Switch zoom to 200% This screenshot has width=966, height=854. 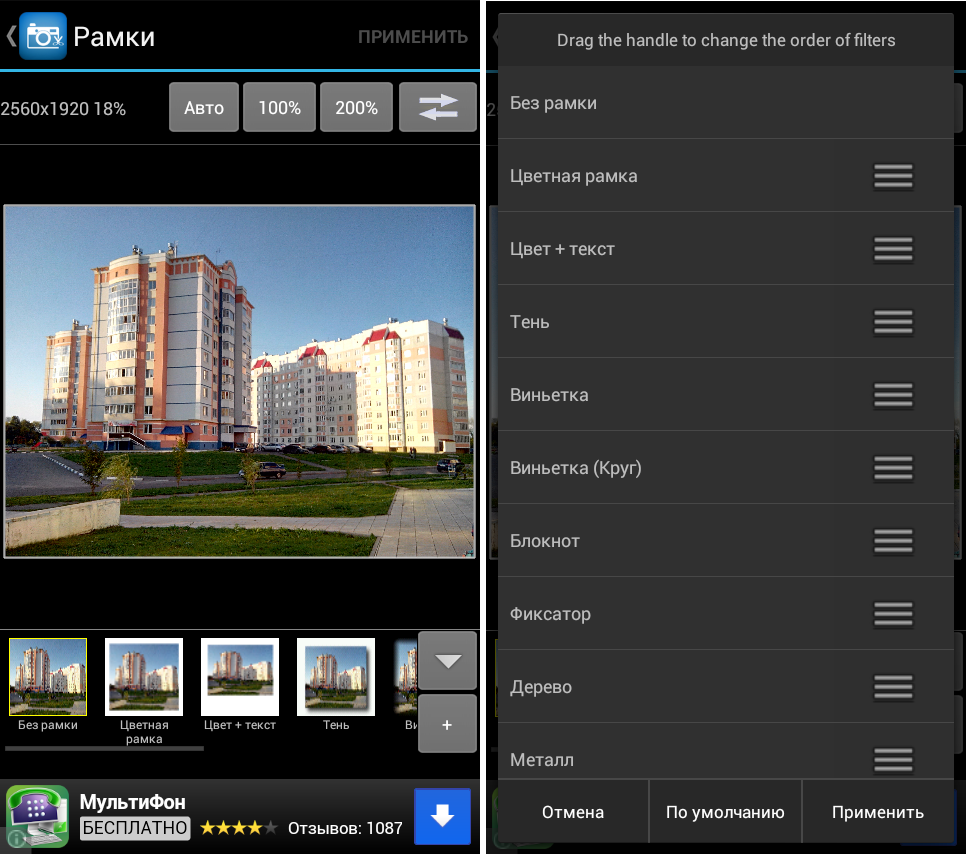click(x=356, y=108)
